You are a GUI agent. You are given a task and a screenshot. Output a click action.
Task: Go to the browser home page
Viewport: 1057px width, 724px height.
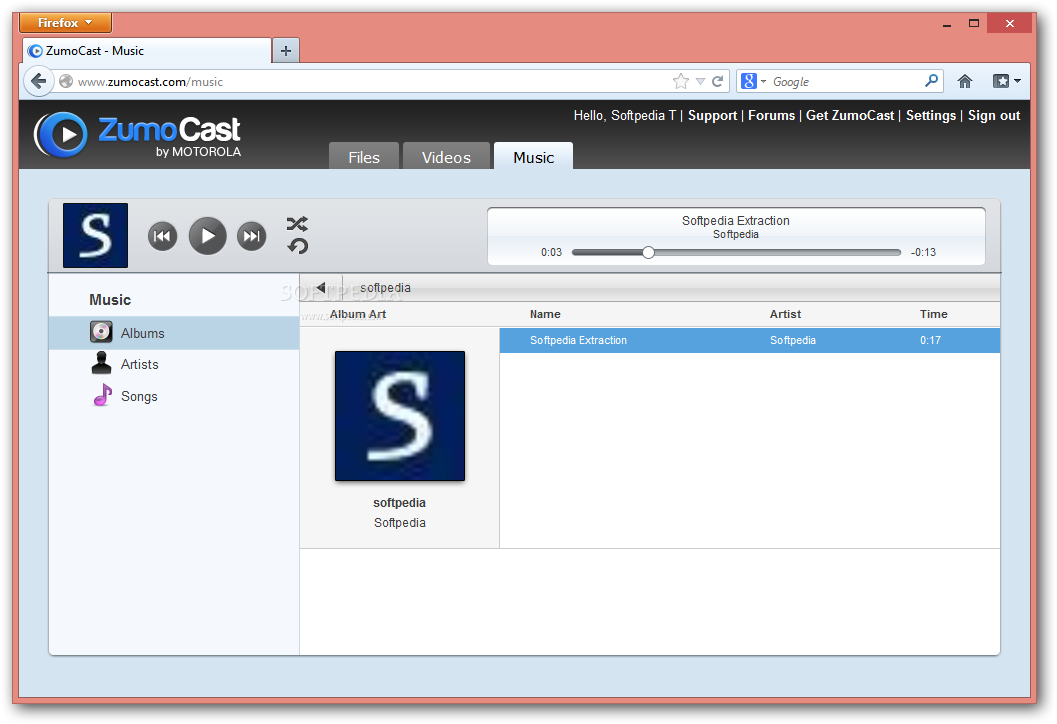coord(965,82)
